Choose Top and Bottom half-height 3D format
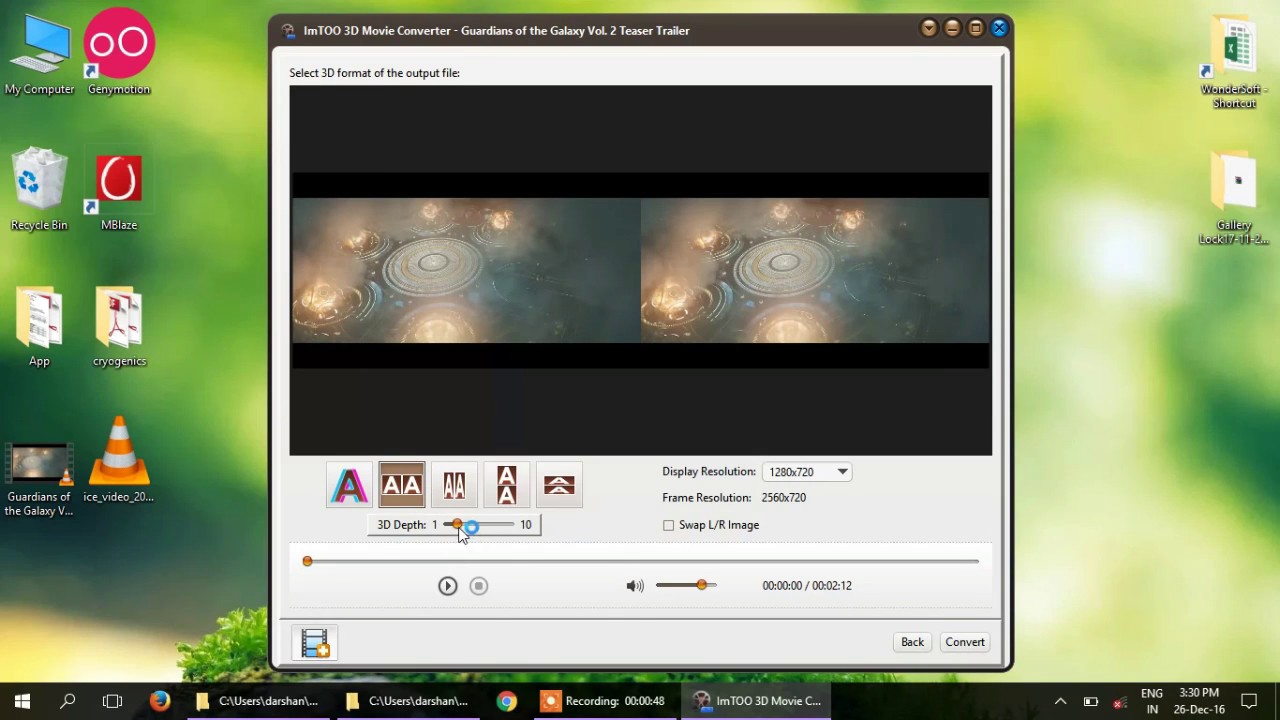 [559, 486]
